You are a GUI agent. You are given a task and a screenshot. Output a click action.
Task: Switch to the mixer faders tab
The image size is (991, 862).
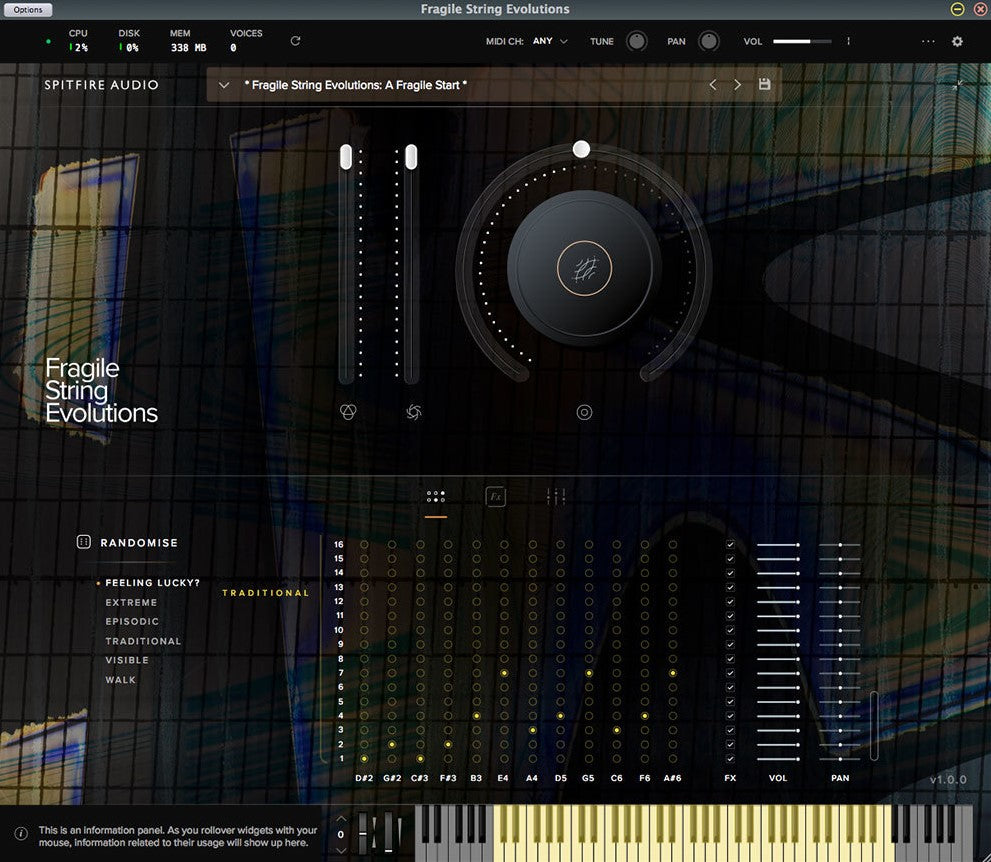556,496
